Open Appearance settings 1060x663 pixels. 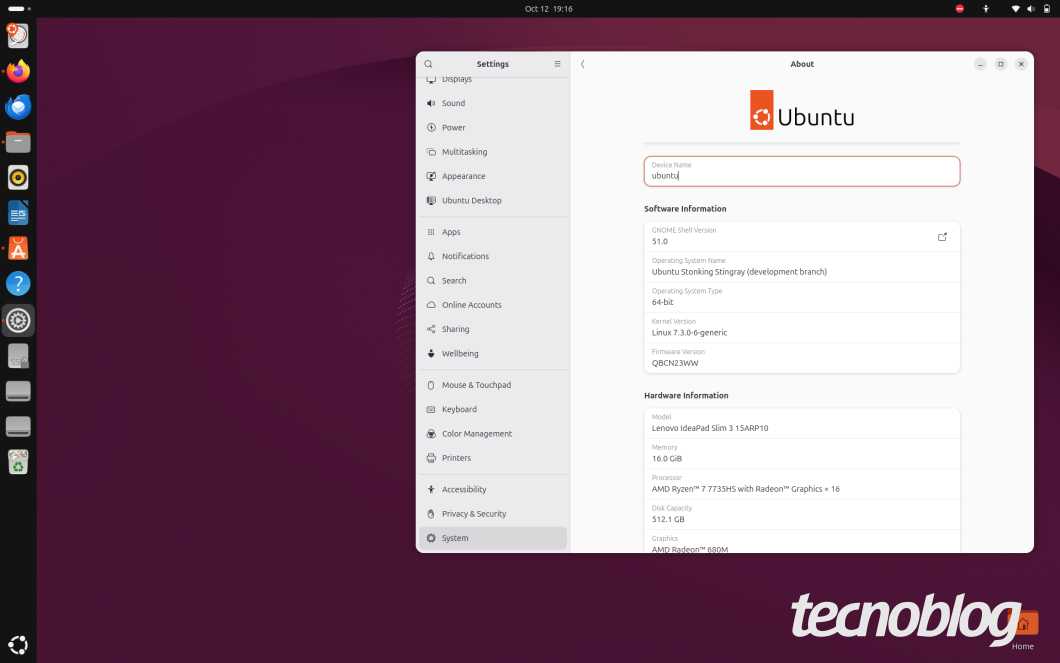(x=493, y=176)
